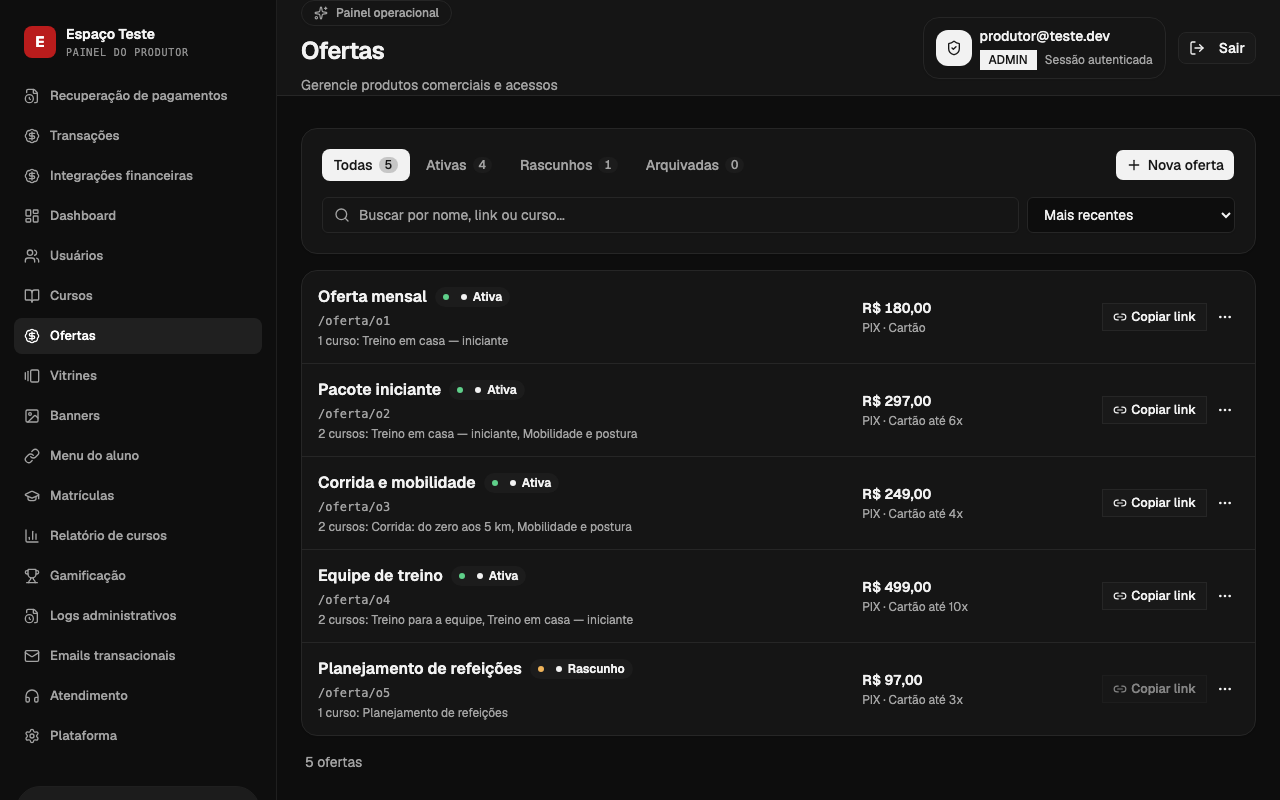Viewport: 1280px width, 800px height.
Task: Open more options for Oferta mensal
Action: click(x=1225, y=317)
